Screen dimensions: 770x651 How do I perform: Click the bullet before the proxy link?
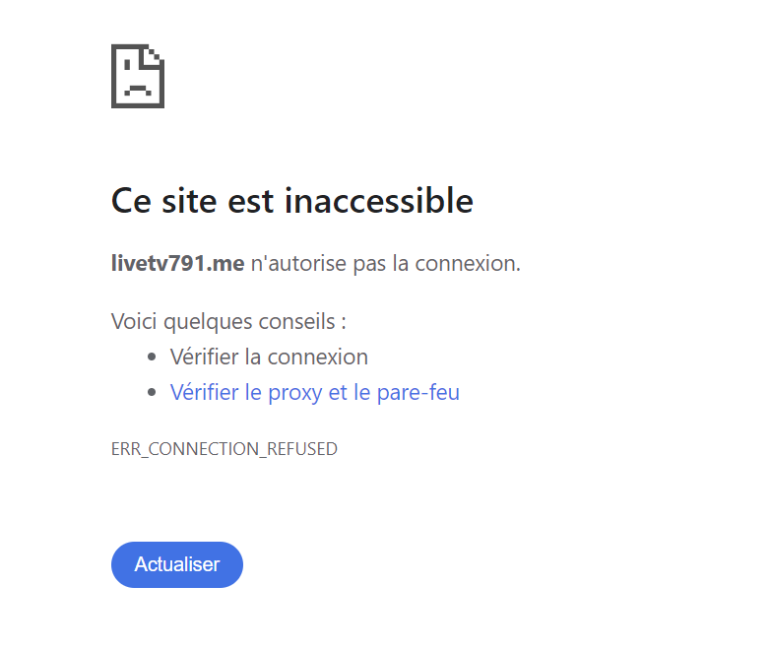152,393
